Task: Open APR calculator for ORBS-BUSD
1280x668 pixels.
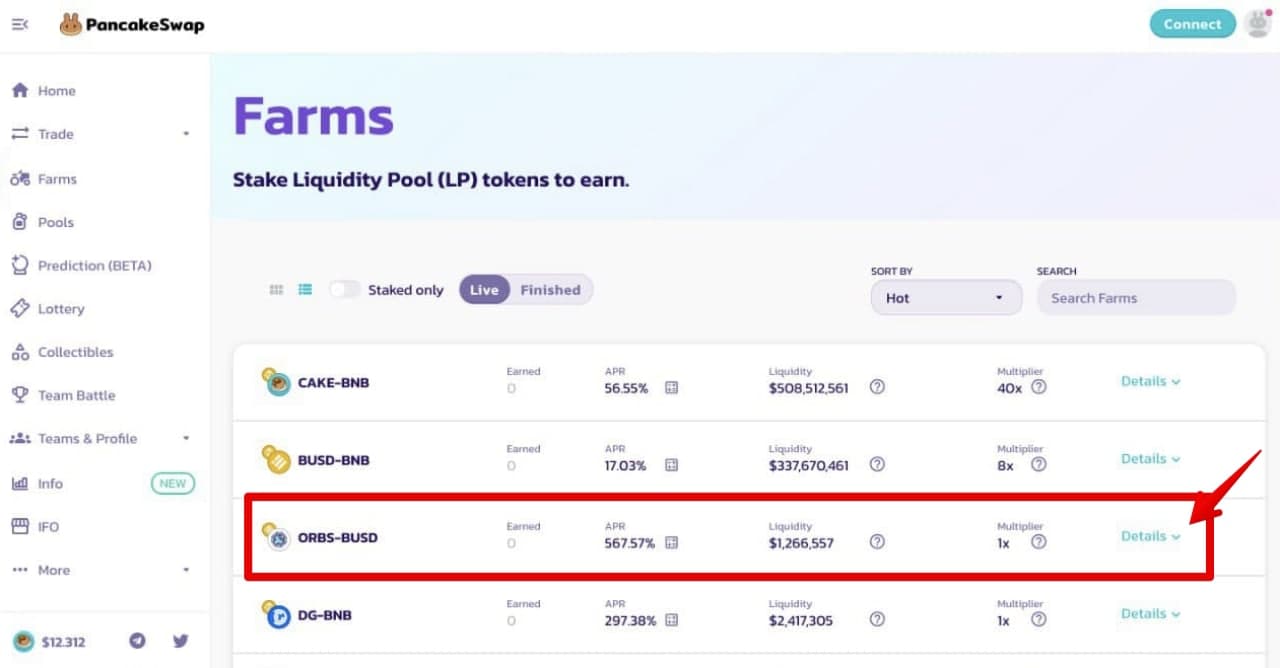Action: pyautogui.click(x=672, y=543)
